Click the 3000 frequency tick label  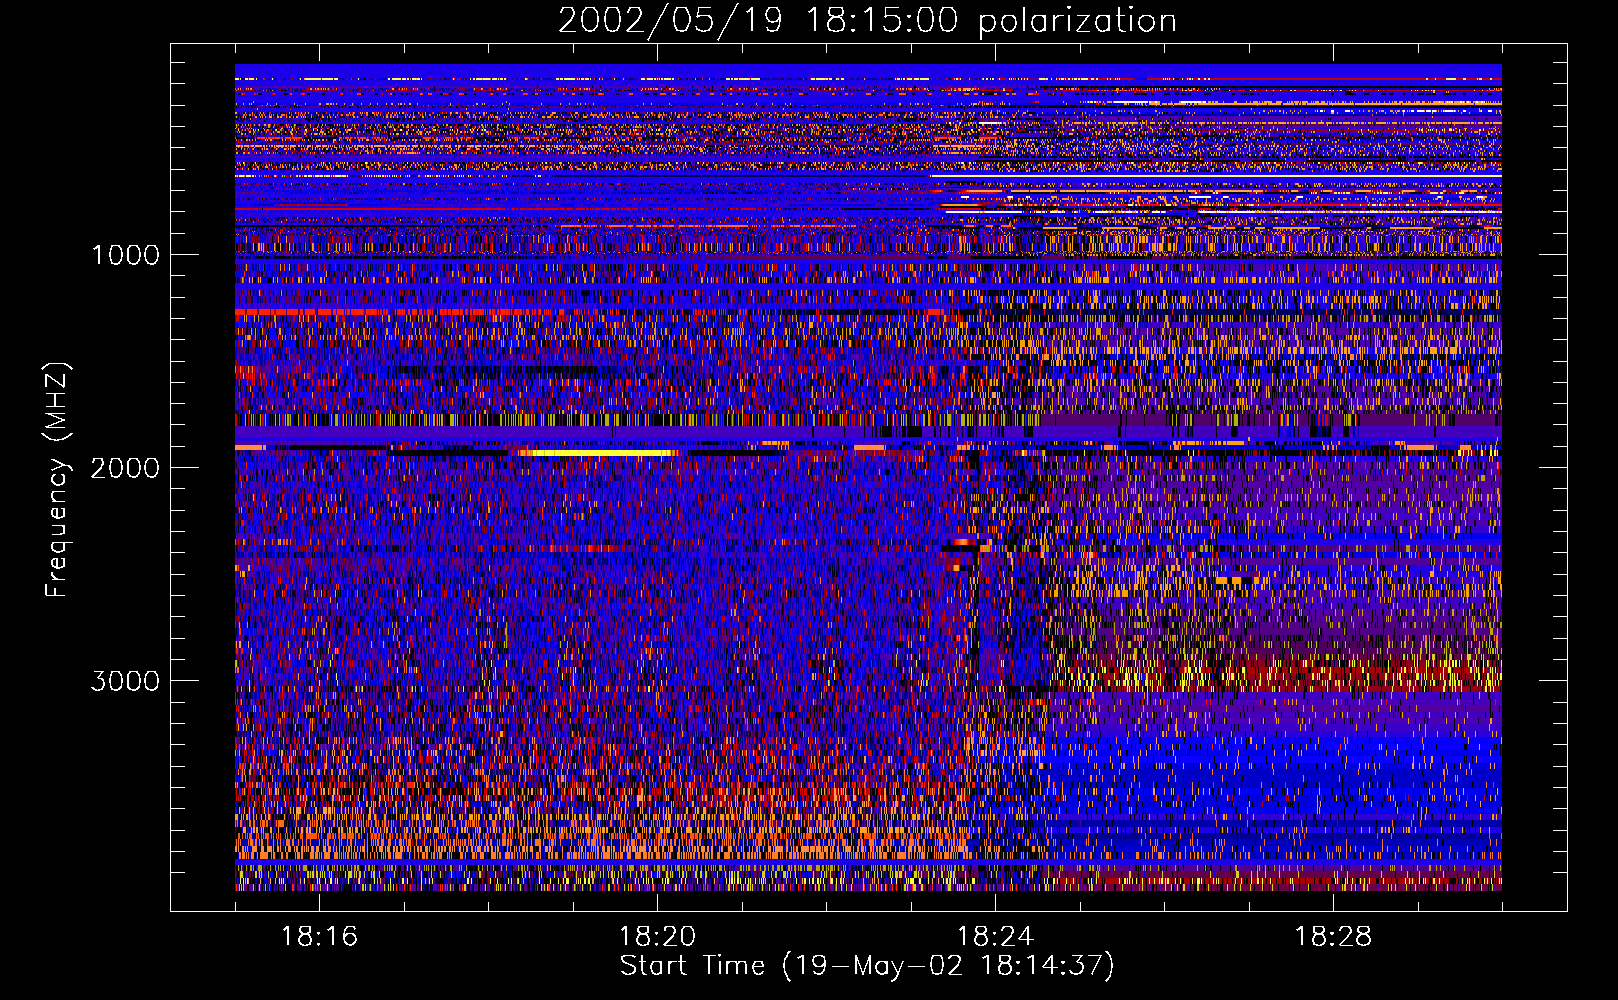(x=125, y=681)
